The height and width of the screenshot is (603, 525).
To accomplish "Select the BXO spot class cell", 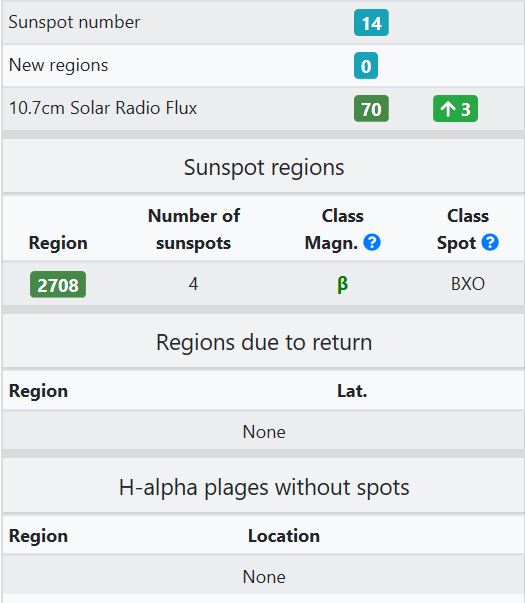I will coord(468,284).
